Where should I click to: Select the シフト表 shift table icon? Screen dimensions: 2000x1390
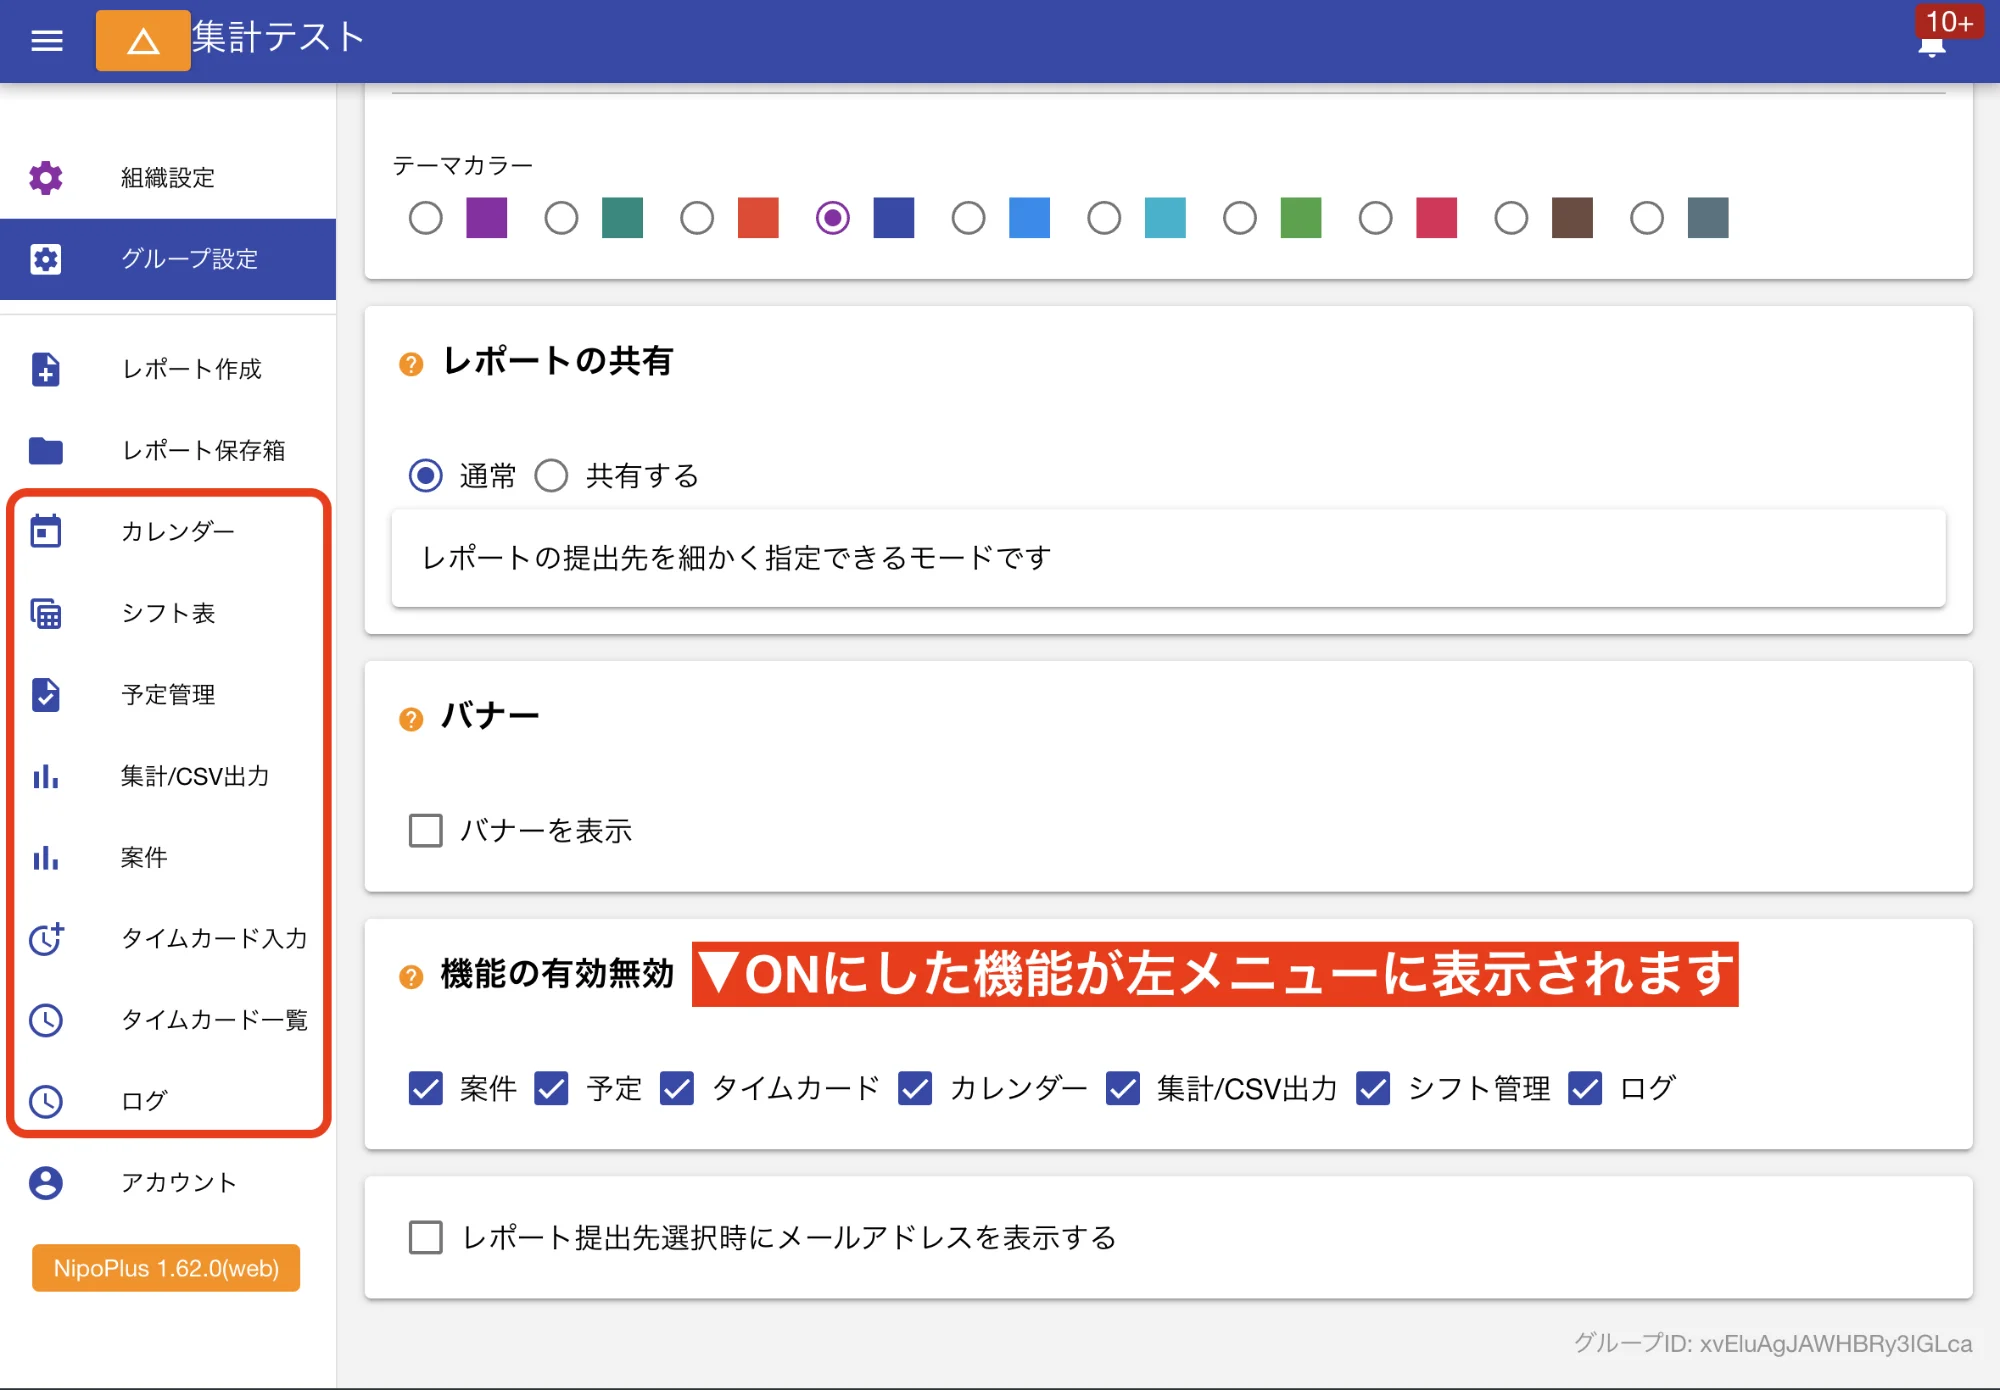click(45, 614)
